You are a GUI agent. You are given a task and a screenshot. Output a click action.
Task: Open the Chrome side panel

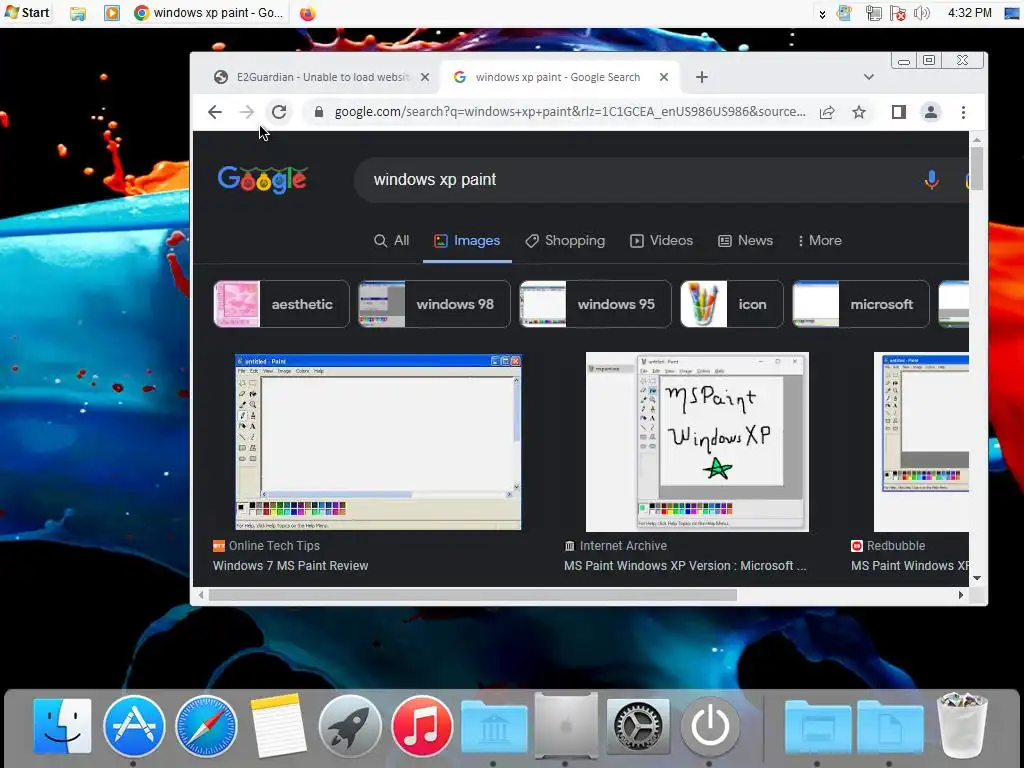[x=899, y=112]
